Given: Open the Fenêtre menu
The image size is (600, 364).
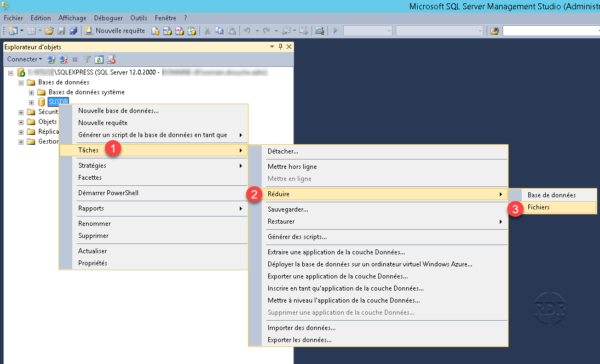Looking at the screenshot, I should coord(165,18).
